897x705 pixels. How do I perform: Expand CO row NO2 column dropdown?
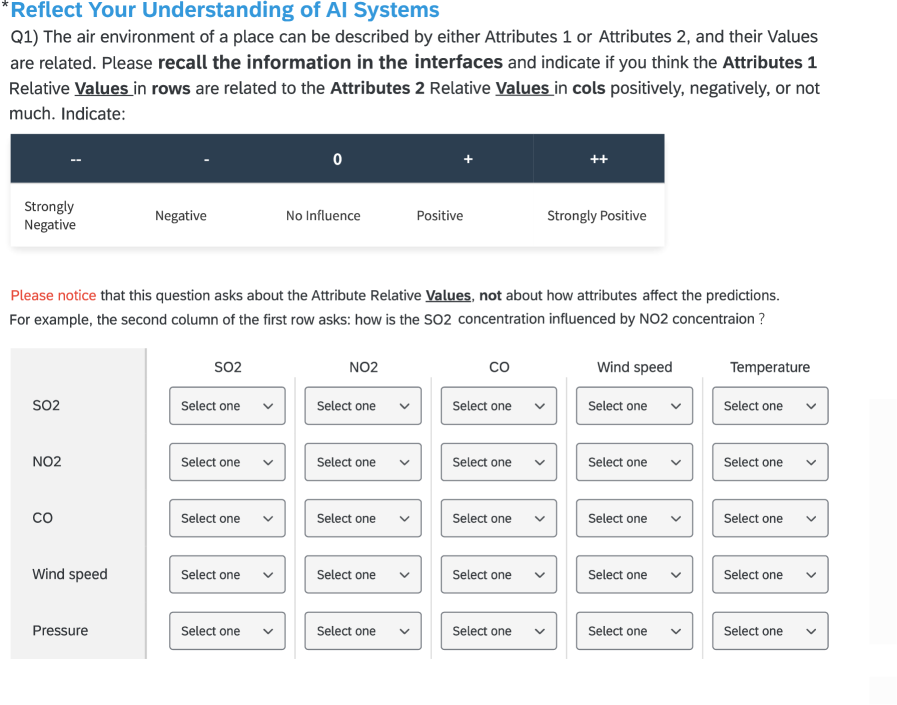363,518
